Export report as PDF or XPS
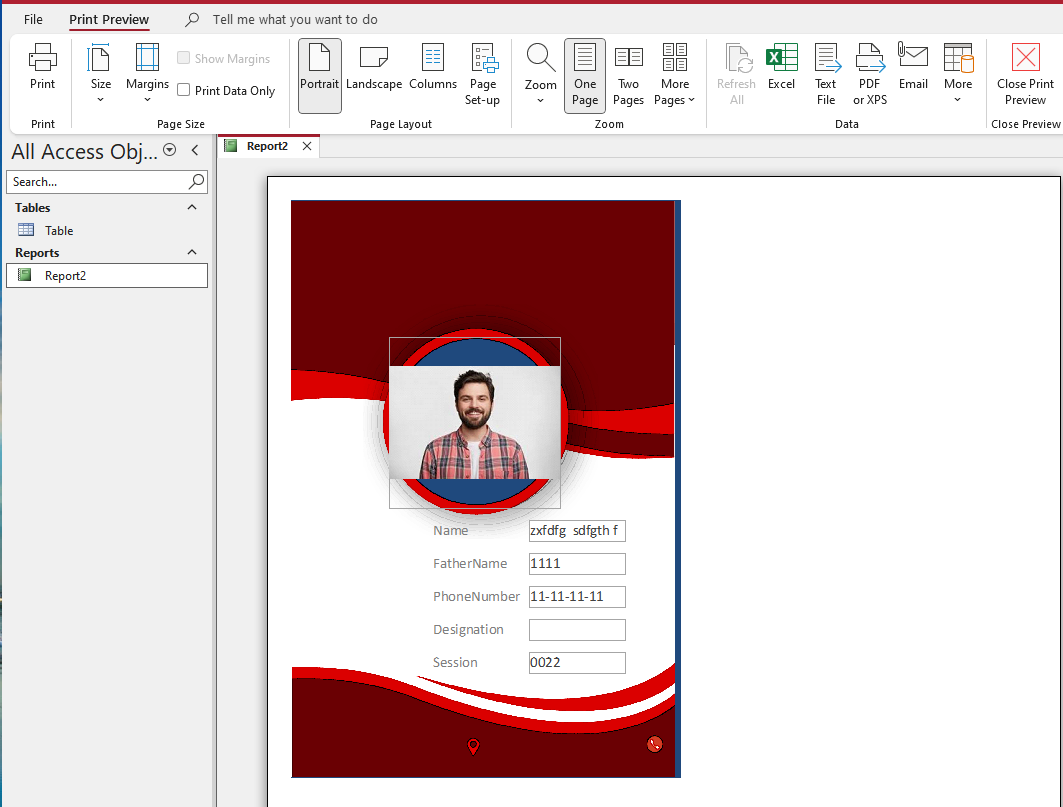 coord(869,75)
